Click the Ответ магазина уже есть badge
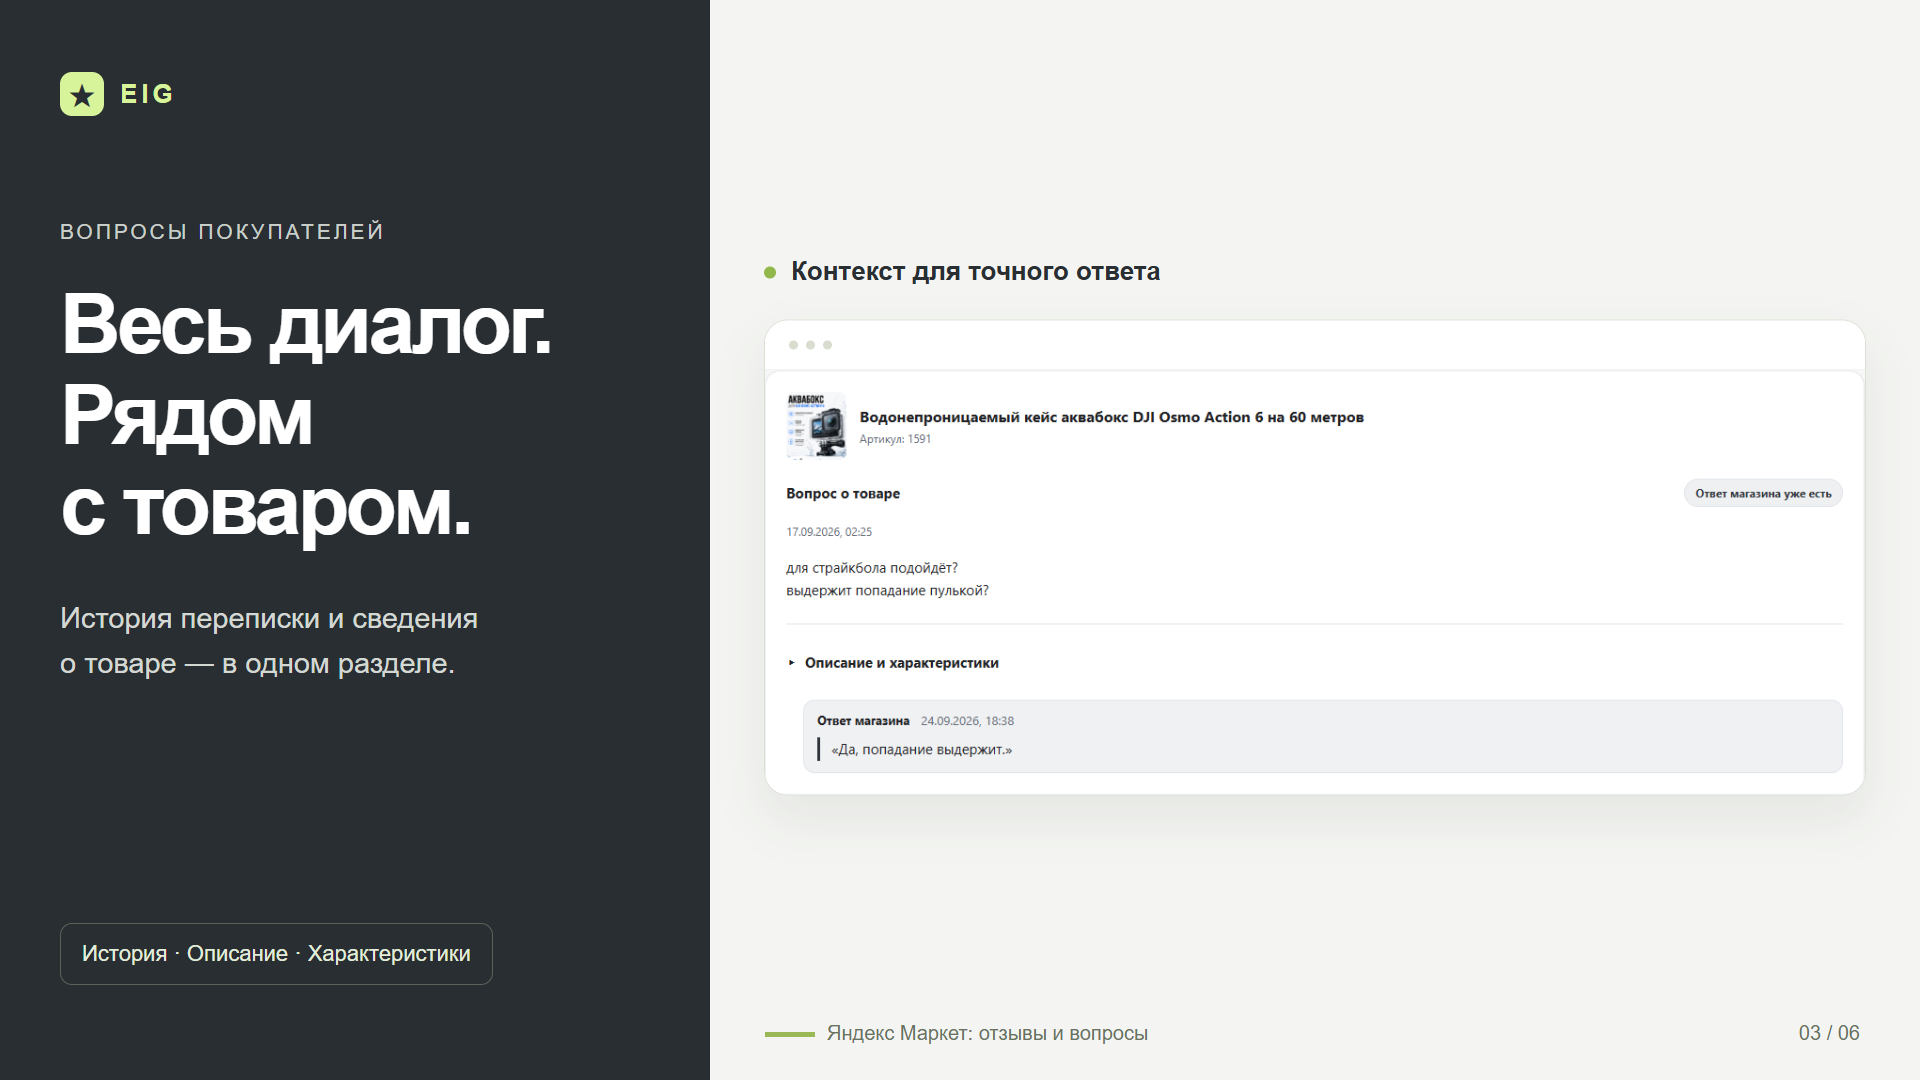The height and width of the screenshot is (1080, 1920). (x=1763, y=493)
